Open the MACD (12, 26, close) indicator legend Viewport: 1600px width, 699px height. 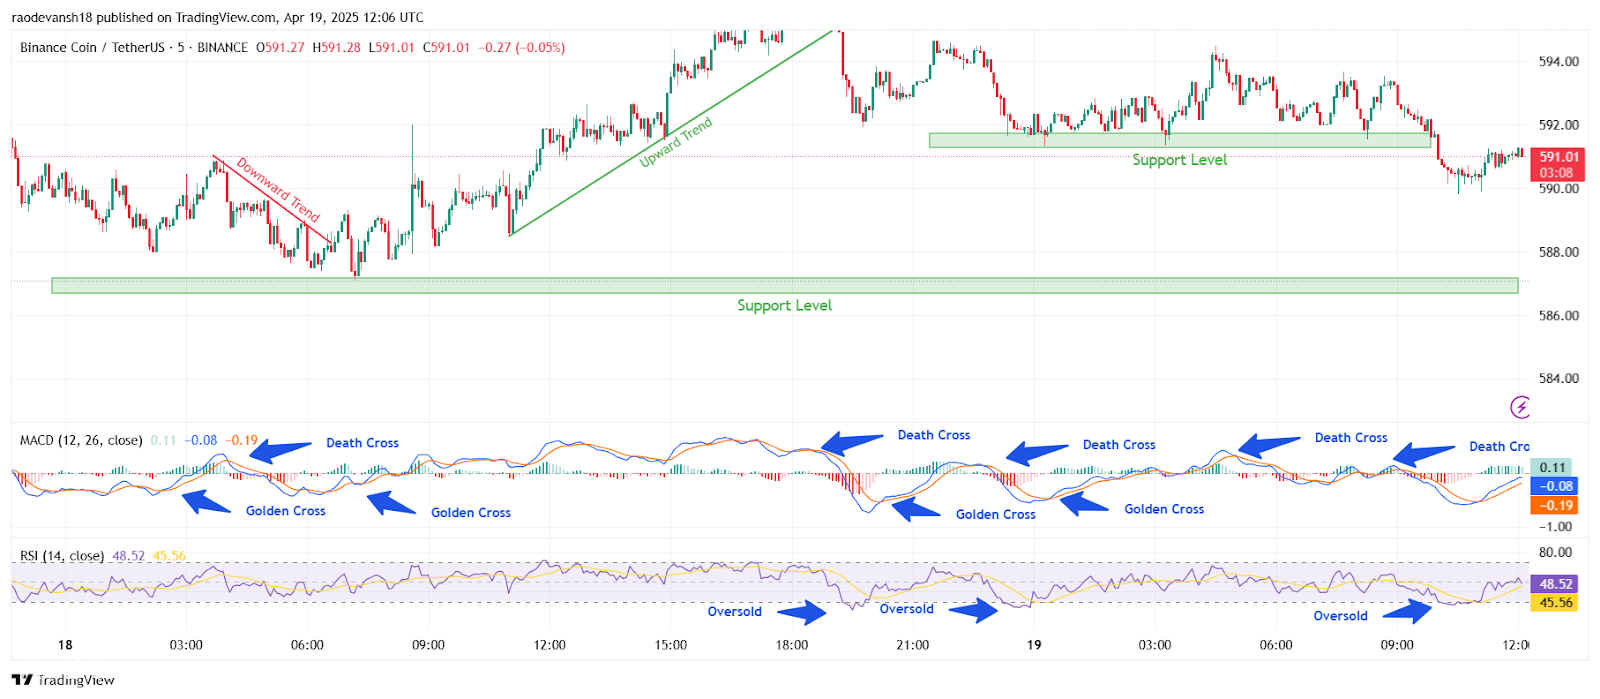pos(81,440)
